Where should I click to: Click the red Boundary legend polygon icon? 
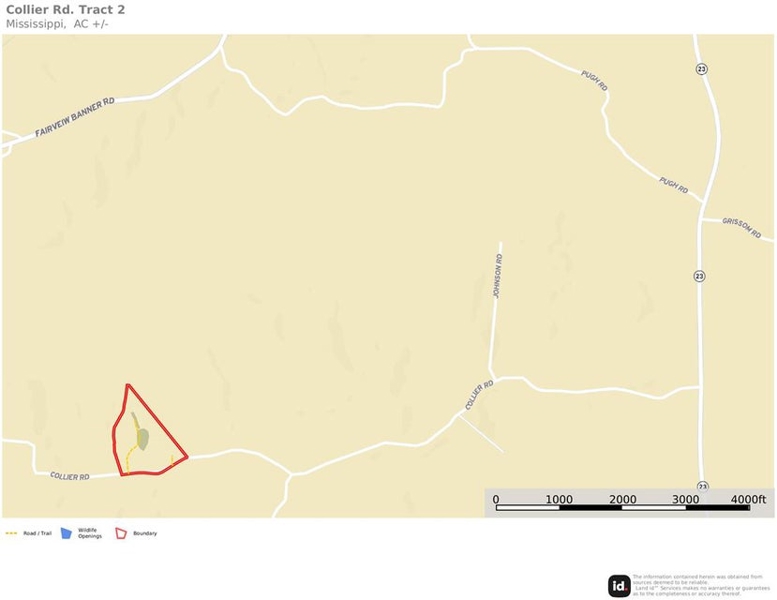121,534
